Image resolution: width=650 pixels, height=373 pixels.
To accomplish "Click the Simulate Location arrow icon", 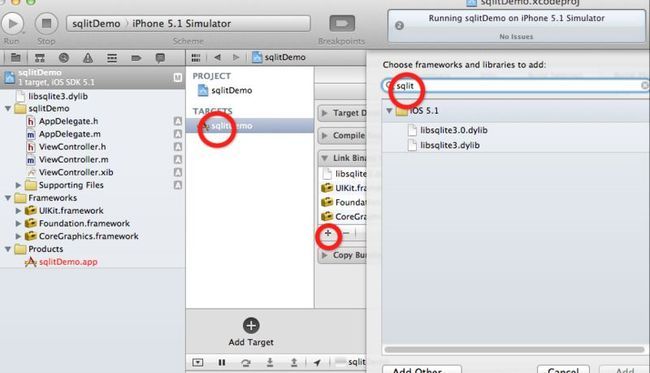I will 317,363.
